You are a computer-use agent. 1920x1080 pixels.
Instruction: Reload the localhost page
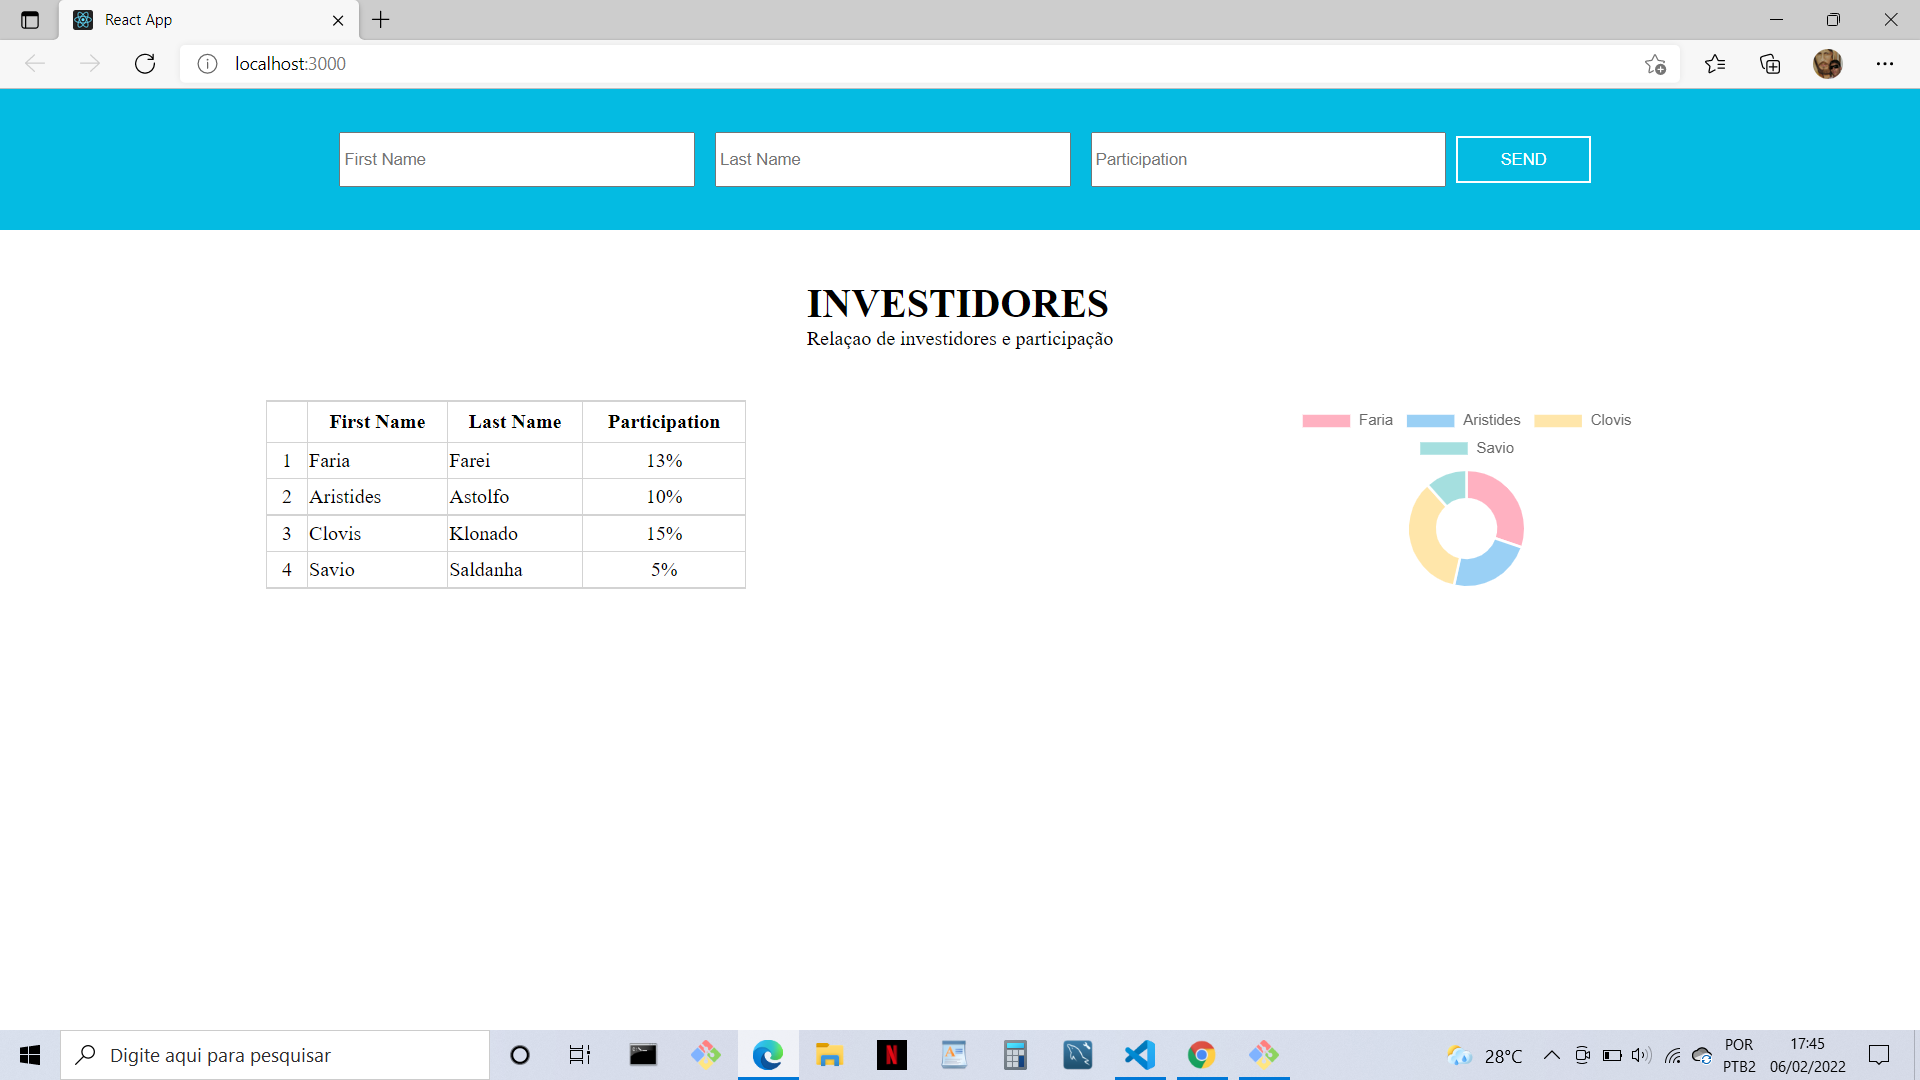[145, 64]
